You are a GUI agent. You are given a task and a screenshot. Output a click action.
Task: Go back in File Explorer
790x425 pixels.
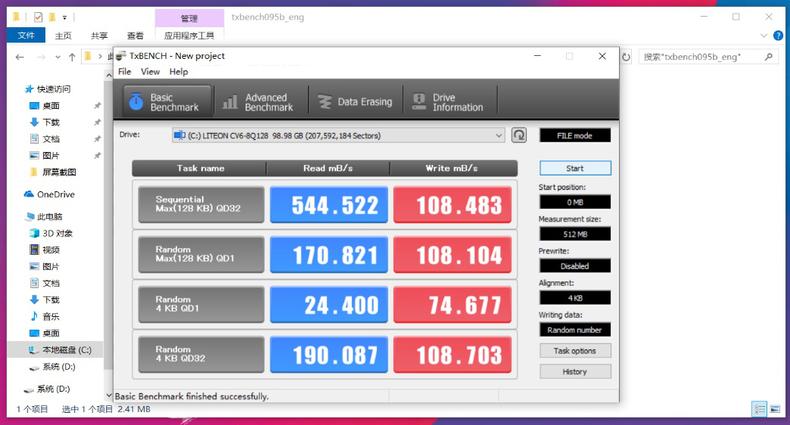(20, 57)
